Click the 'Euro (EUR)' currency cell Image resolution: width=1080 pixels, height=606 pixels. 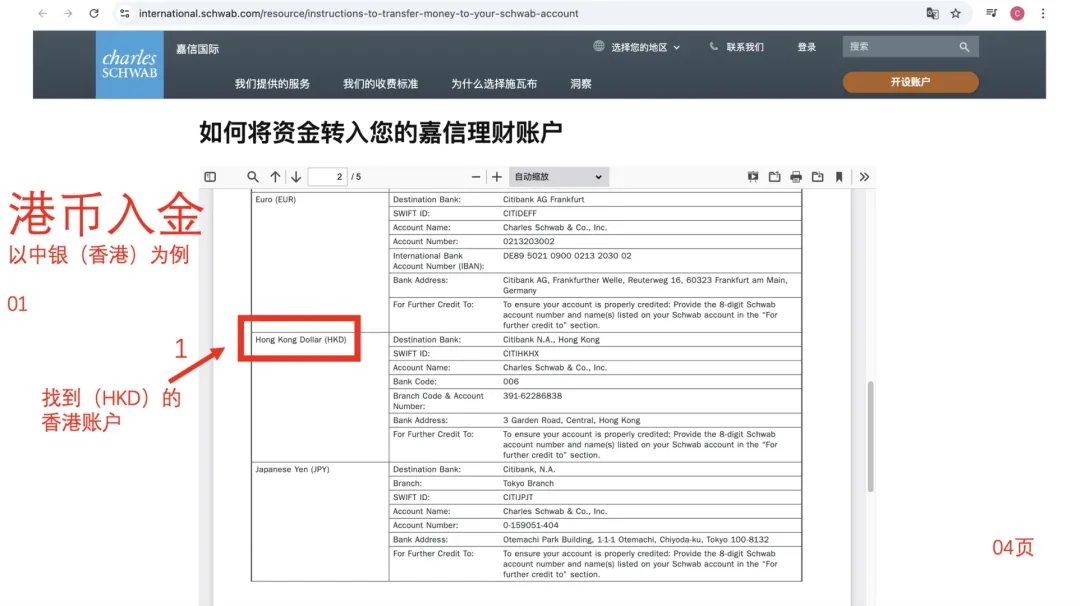coord(276,199)
